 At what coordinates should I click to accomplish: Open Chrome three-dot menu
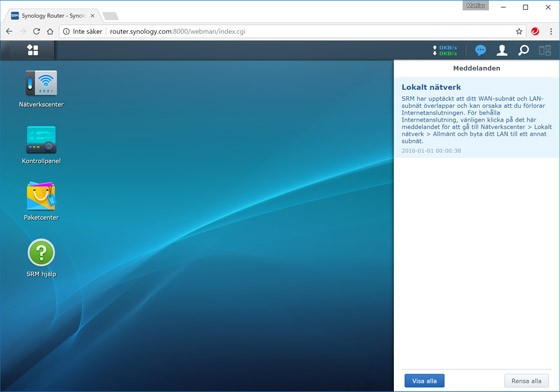tap(551, 31)
